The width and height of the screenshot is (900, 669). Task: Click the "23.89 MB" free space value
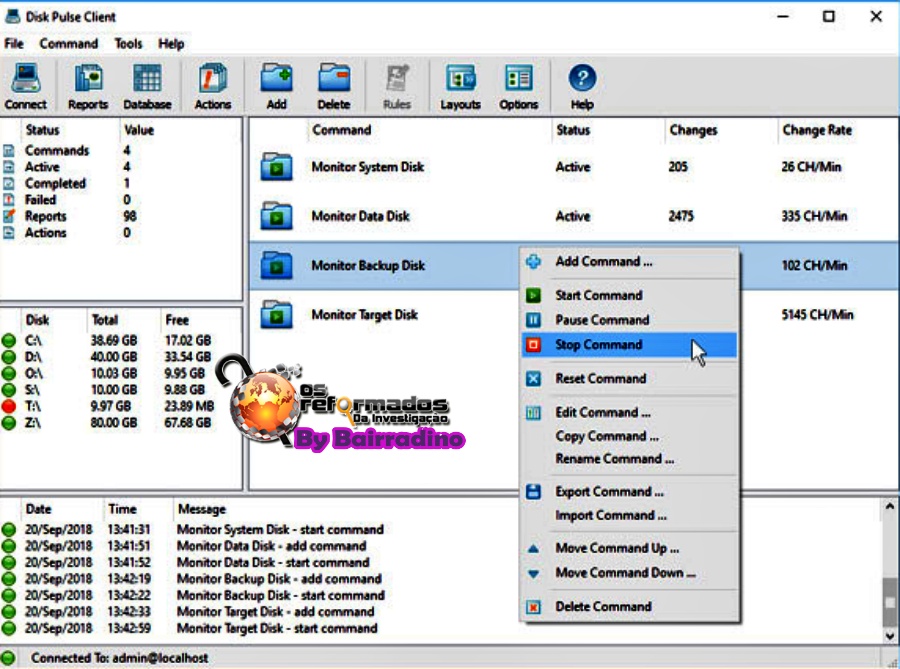(189, 406)
